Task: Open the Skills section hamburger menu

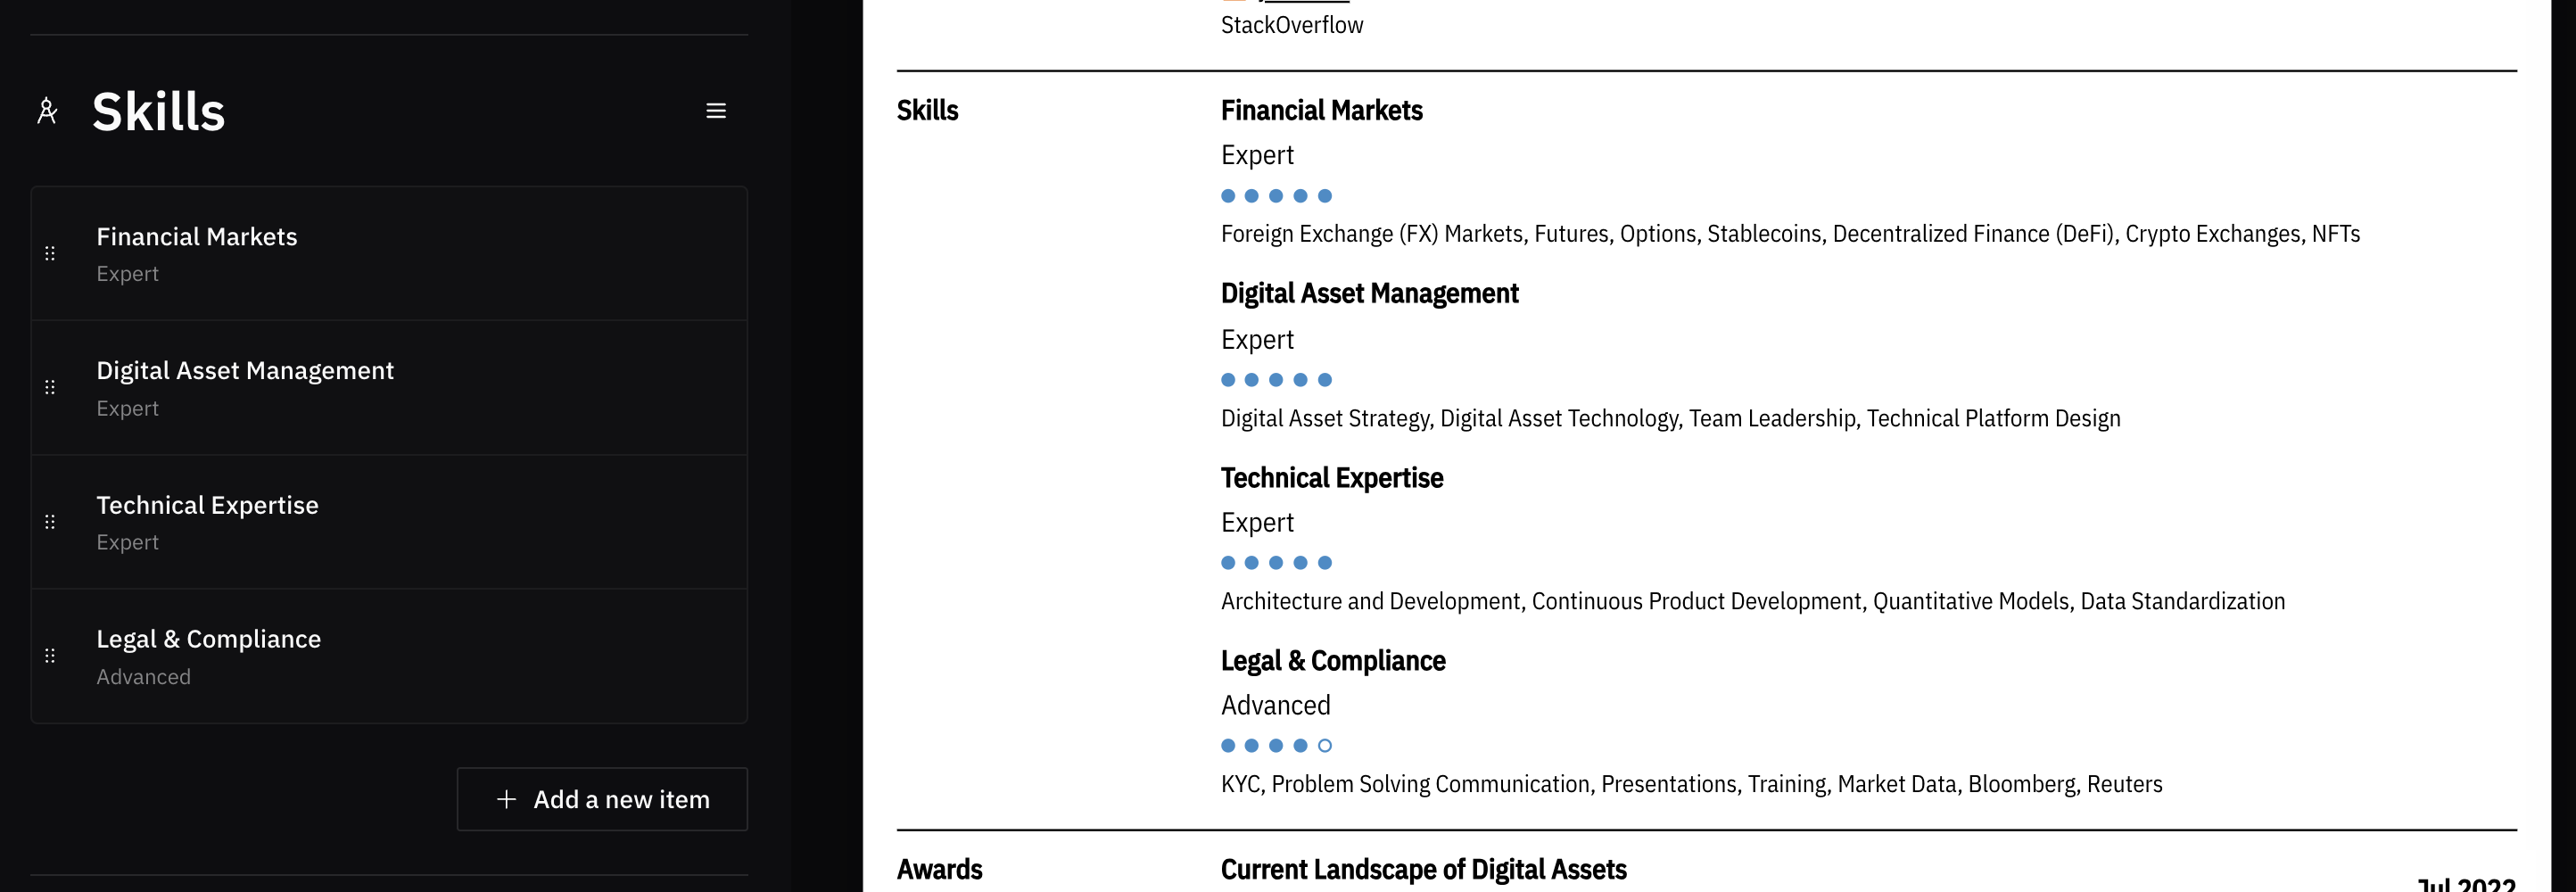Action: 716,111
